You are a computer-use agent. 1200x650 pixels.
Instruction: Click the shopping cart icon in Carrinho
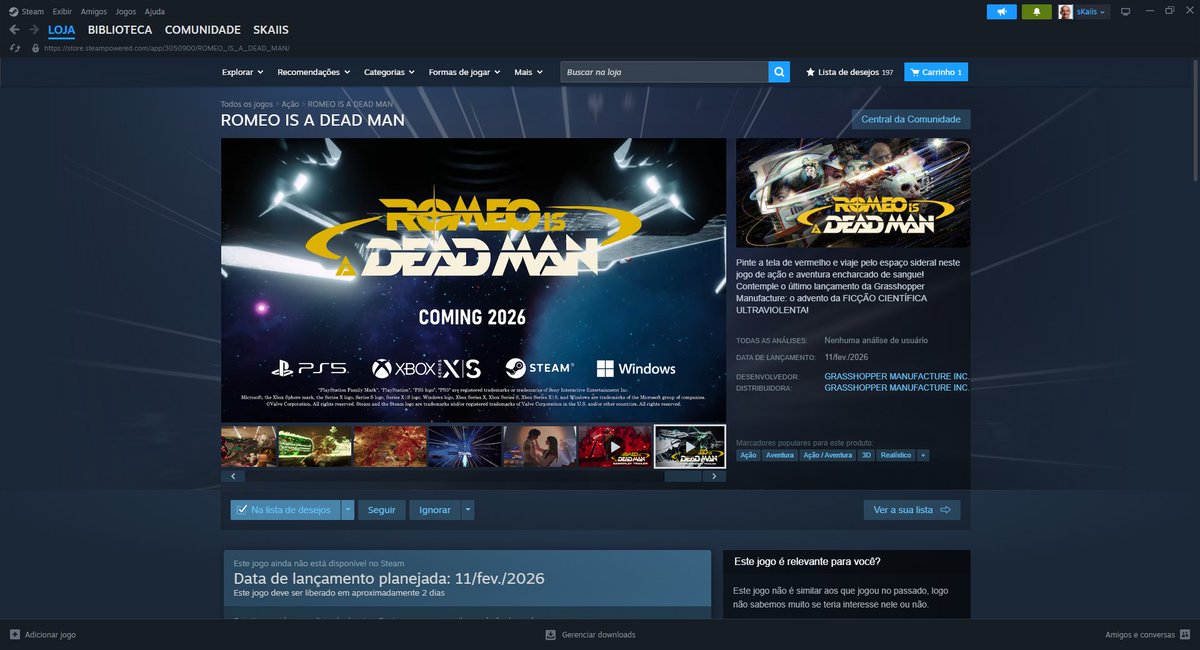914,72
